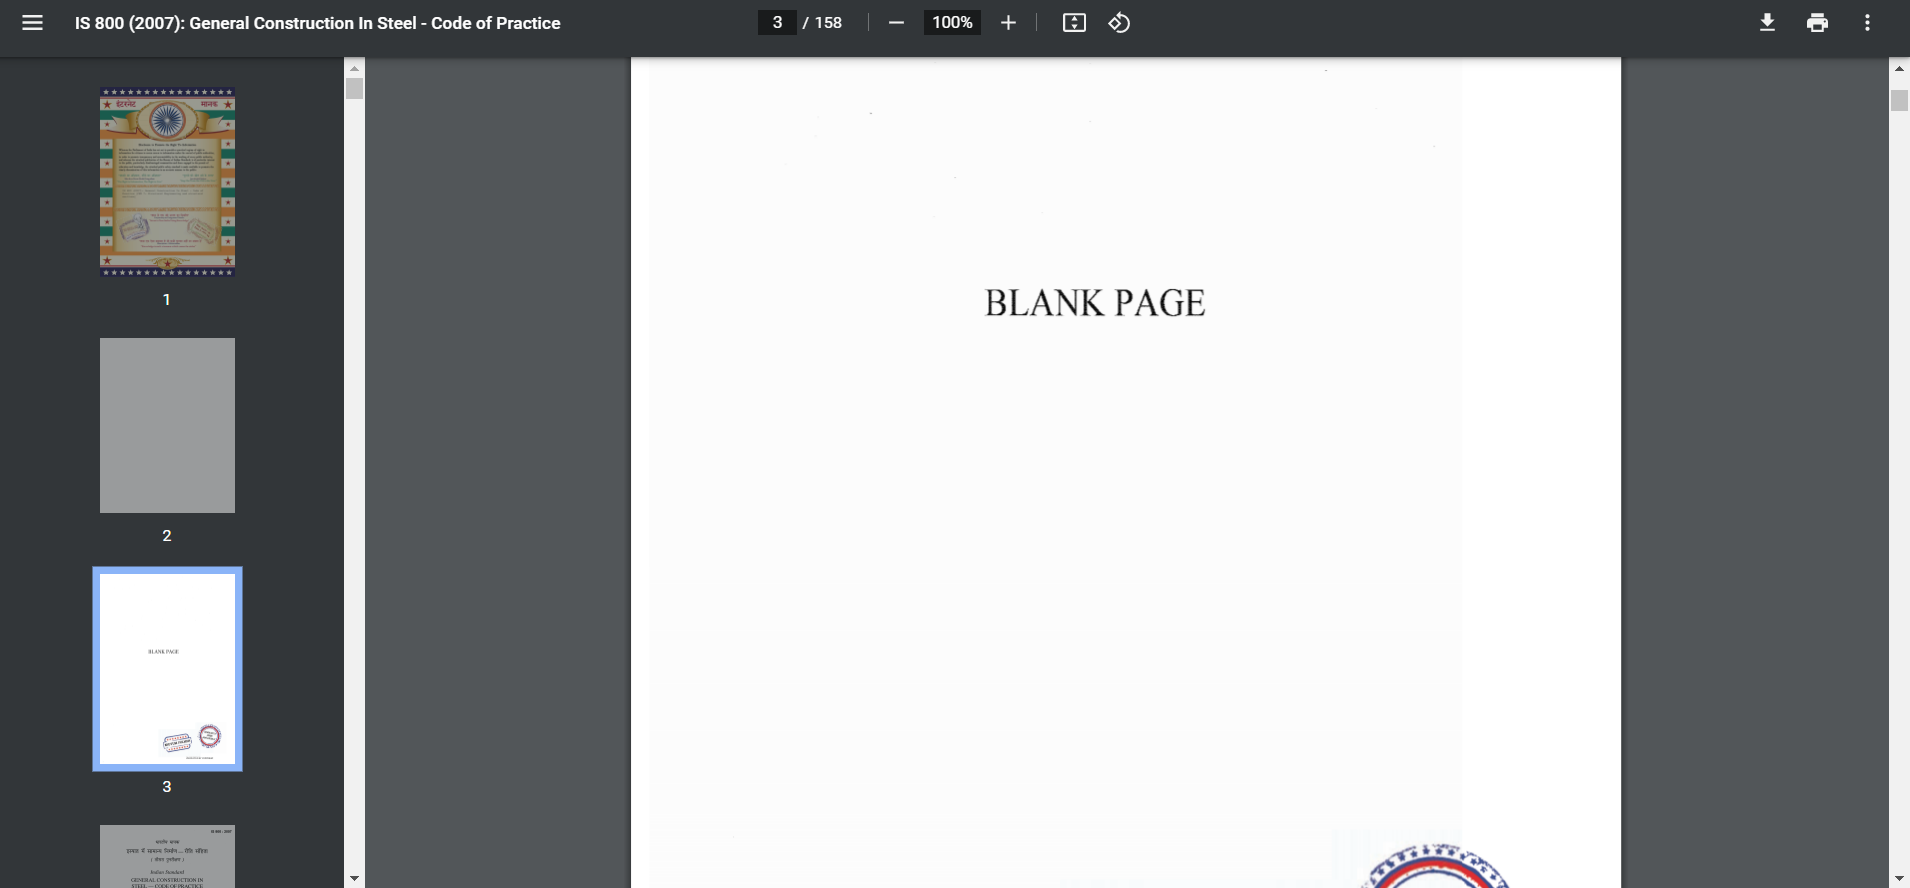The image size is (1910, 888).
Task: Click the fit to page icon
Action: (x=1074, y=23)
